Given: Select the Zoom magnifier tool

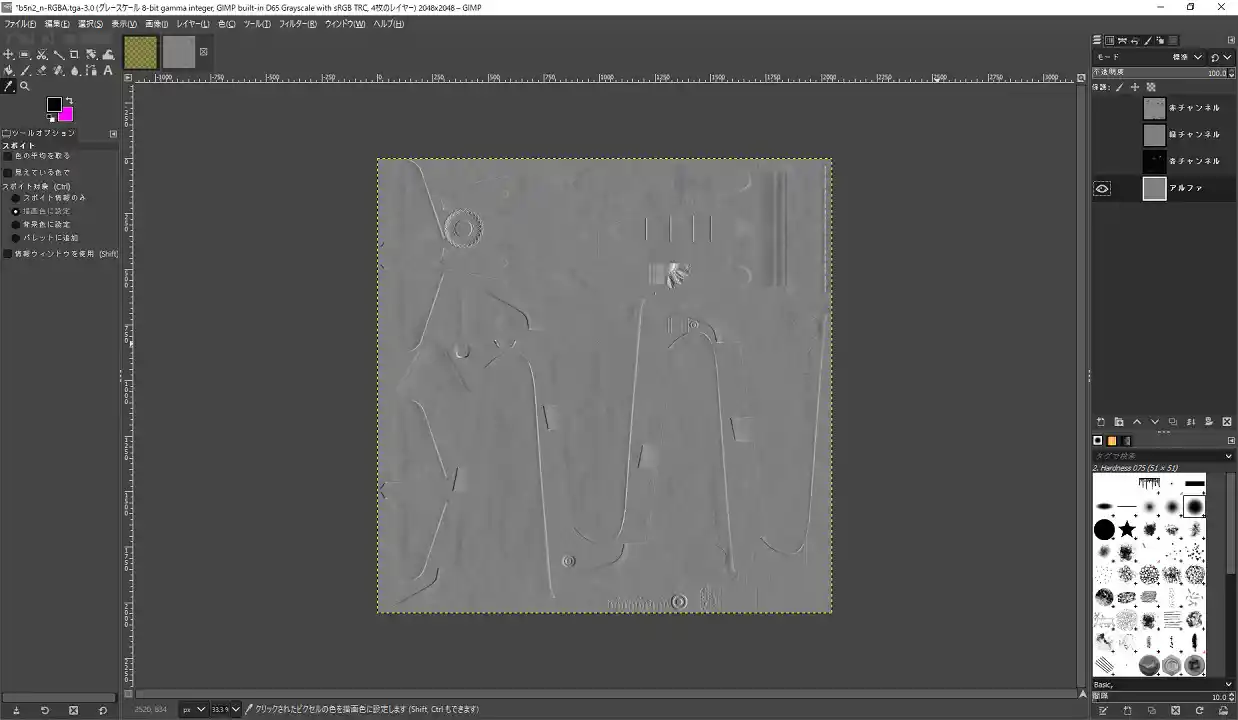Looking at the screenshot, I should [25, 87].
